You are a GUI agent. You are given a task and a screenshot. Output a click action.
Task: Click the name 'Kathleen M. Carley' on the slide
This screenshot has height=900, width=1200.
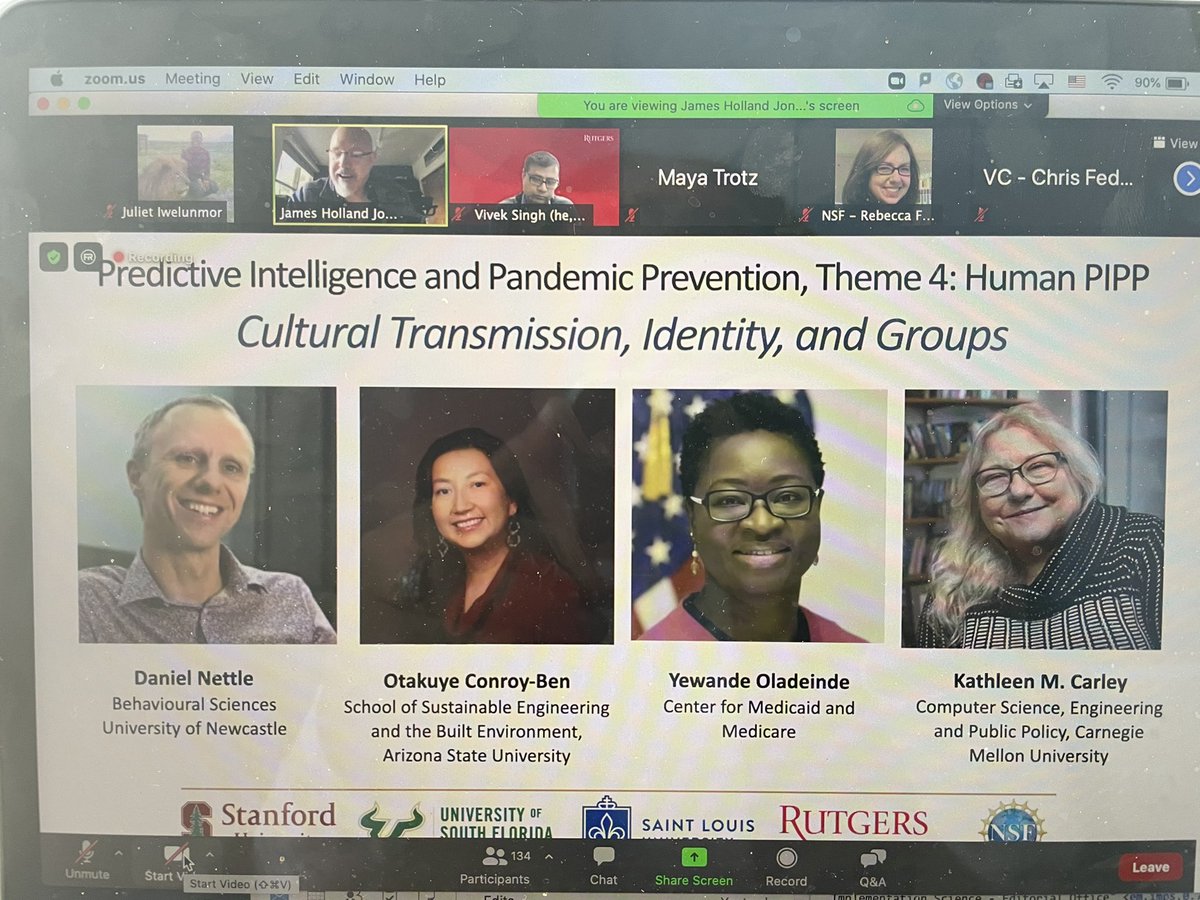pos(1040,682)
